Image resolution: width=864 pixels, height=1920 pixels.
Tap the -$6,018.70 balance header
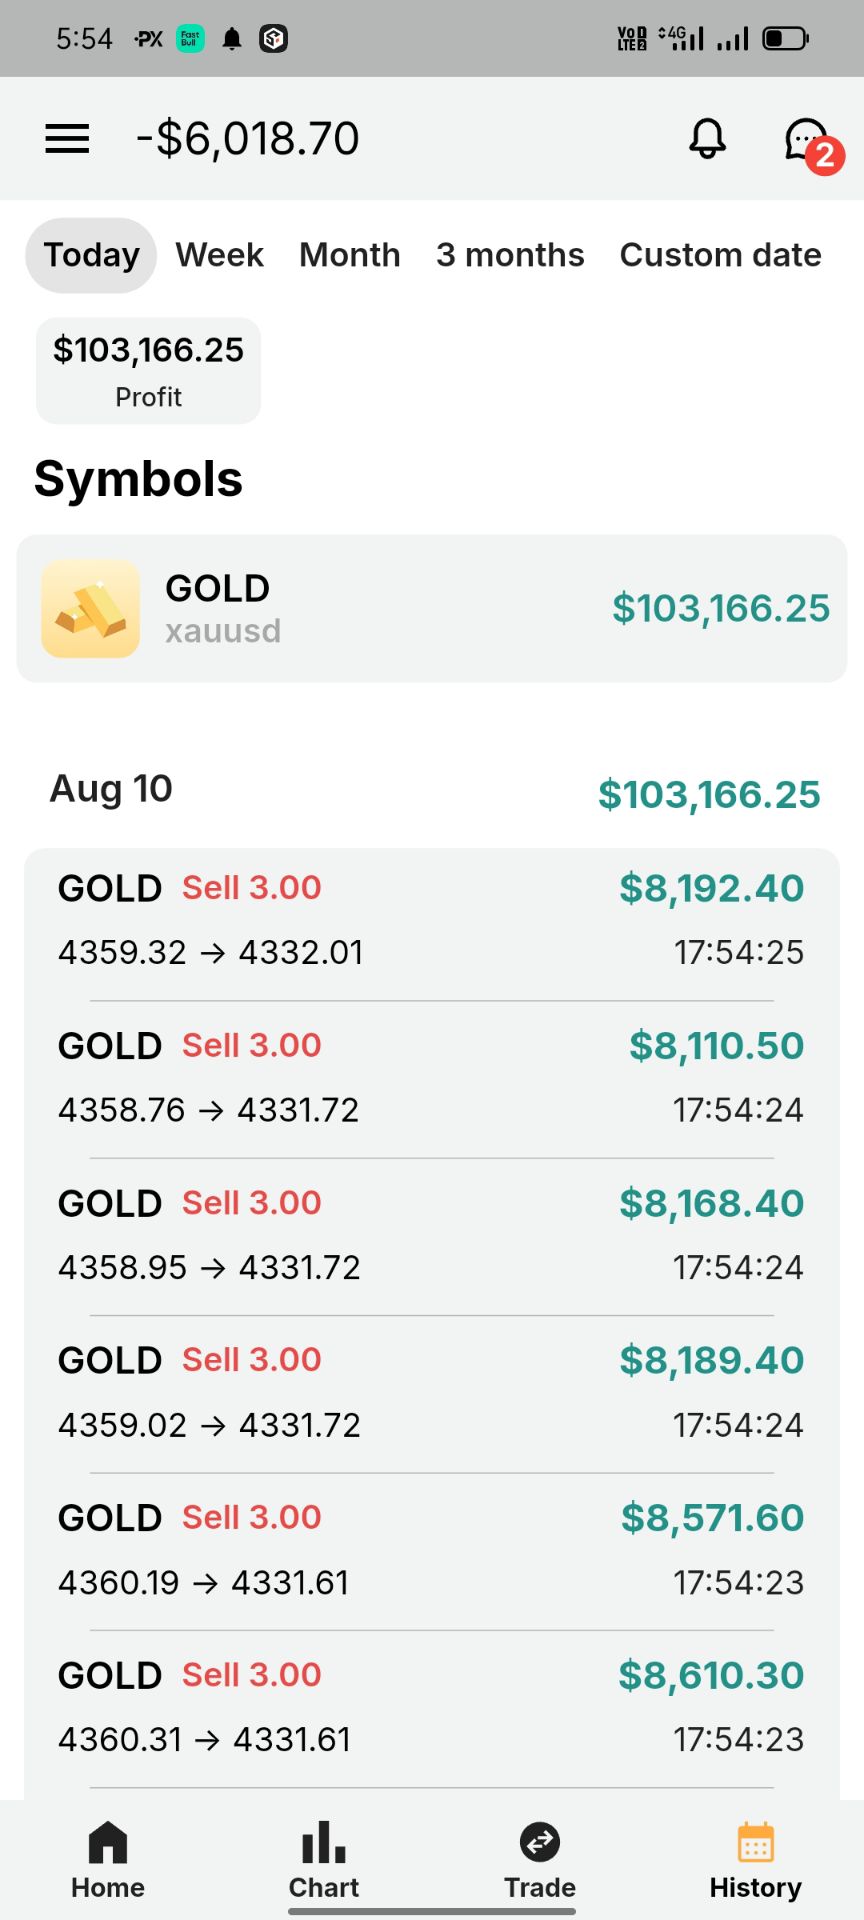[x=248, y=139]
